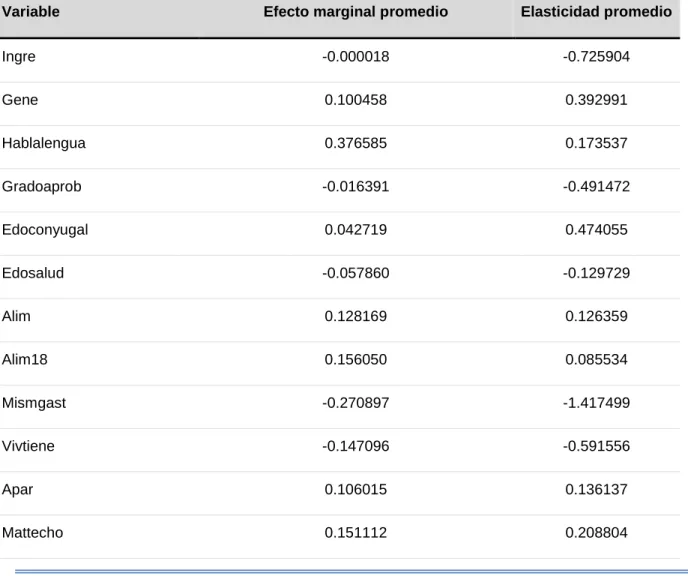Click the 'Alim' variable name

point(16,316)
